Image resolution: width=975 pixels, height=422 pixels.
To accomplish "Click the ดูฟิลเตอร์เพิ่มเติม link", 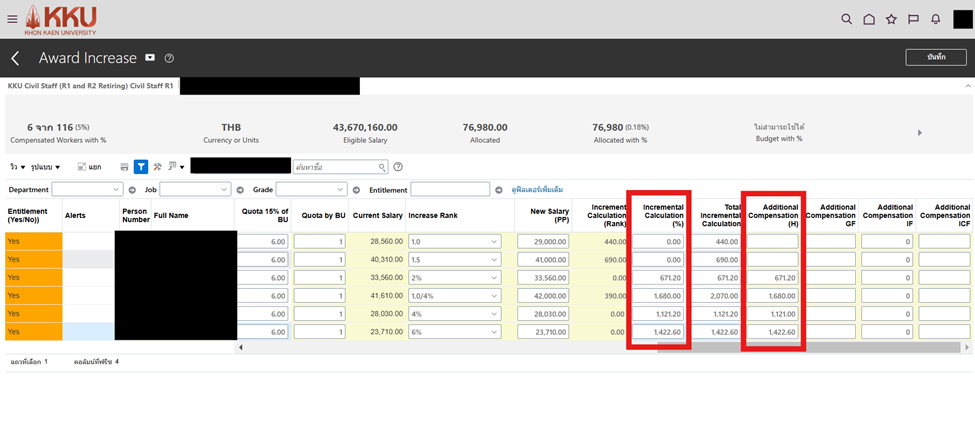I will coord(537,189).
